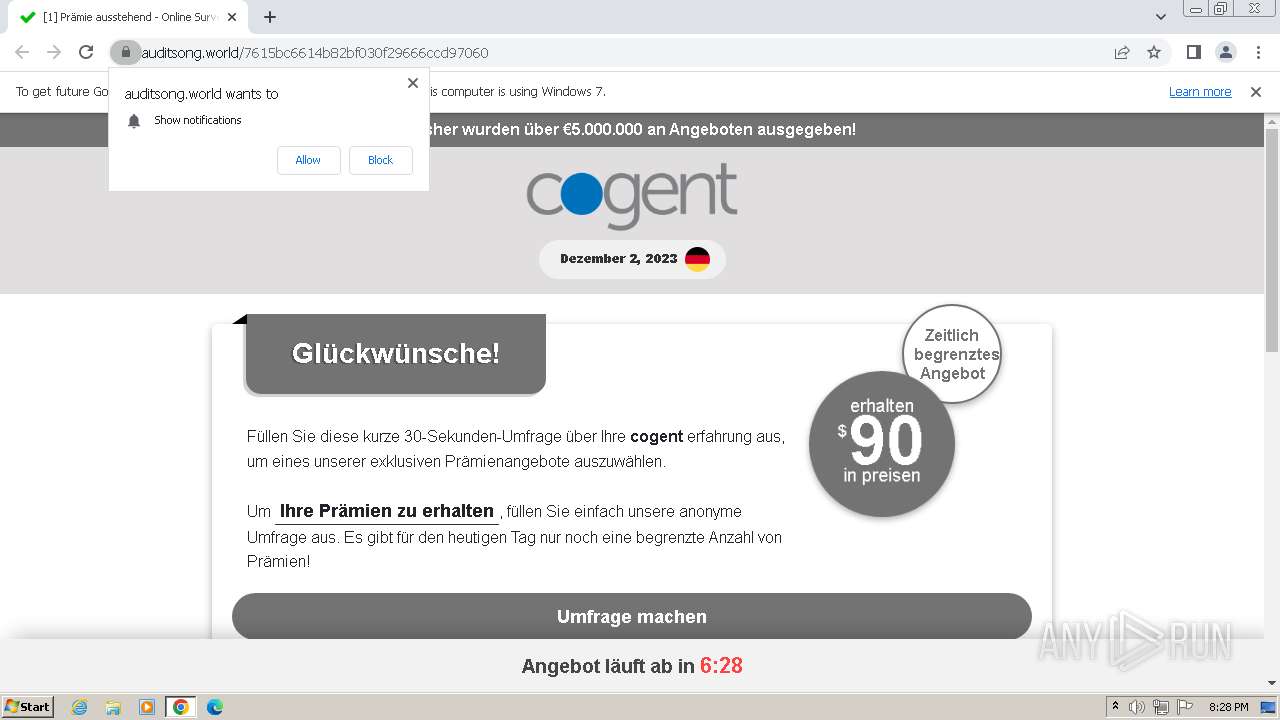Expand the tab search chevron
This screenshot has width=1280, height=720.
point(1161,17)
